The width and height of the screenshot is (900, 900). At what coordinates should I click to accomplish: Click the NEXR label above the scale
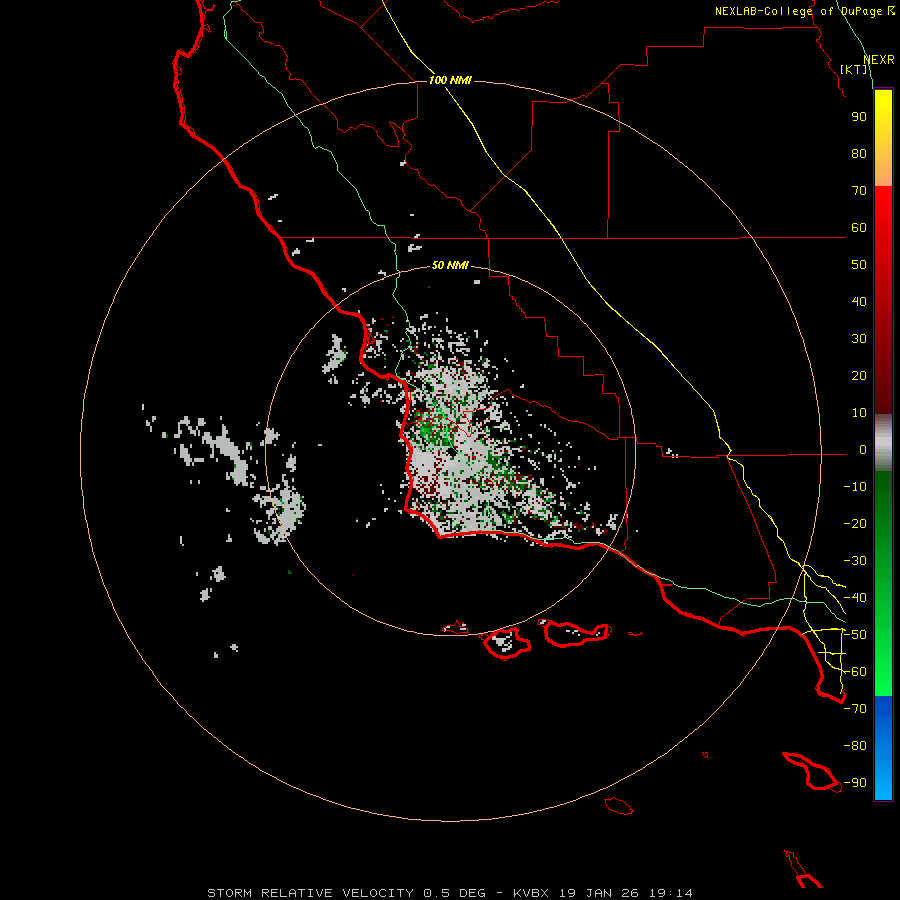click(x=879, y=60)
